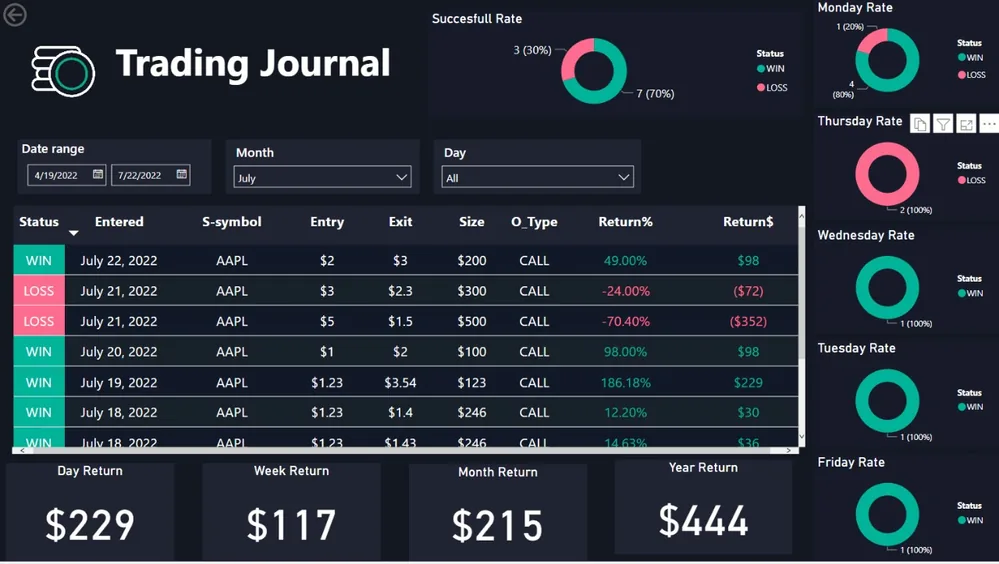Click the Day Return $229 card
Image resolution: width=999 pixels, height=564 pixels.
90,510
